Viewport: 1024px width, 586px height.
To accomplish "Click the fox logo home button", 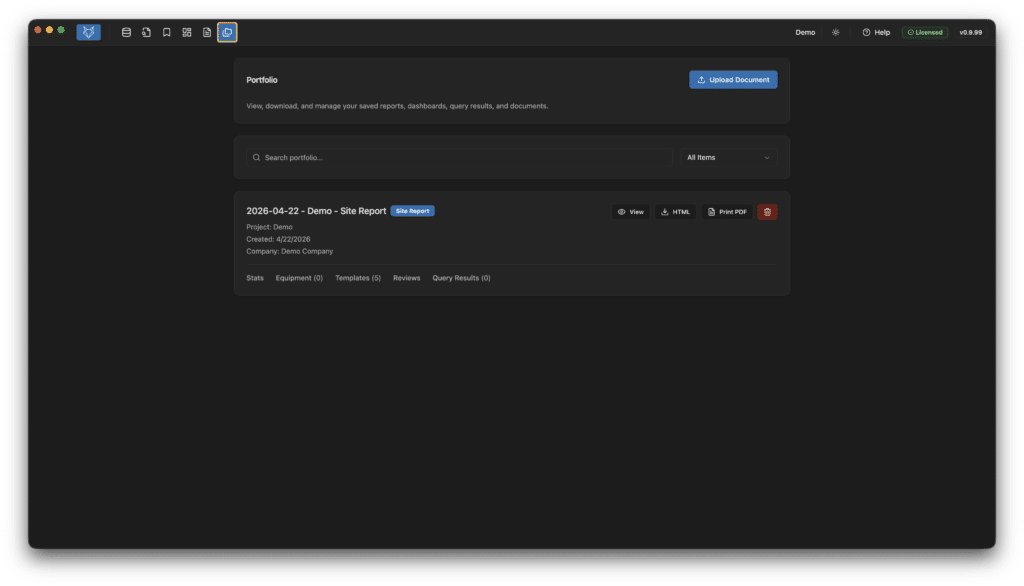I will (x=88, y=32).
